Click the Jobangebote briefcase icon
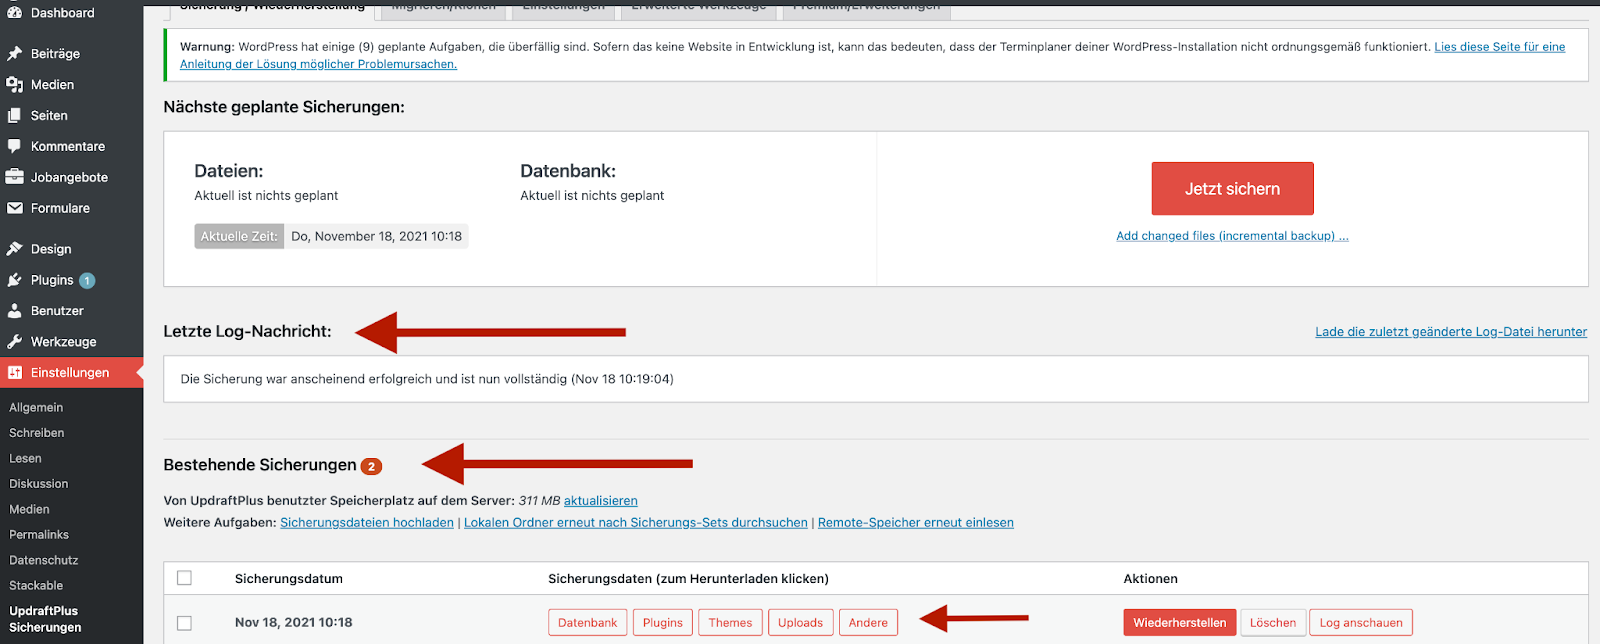Image resolution: width=1600 pixels, height=644 pixels. pos(15,177)
